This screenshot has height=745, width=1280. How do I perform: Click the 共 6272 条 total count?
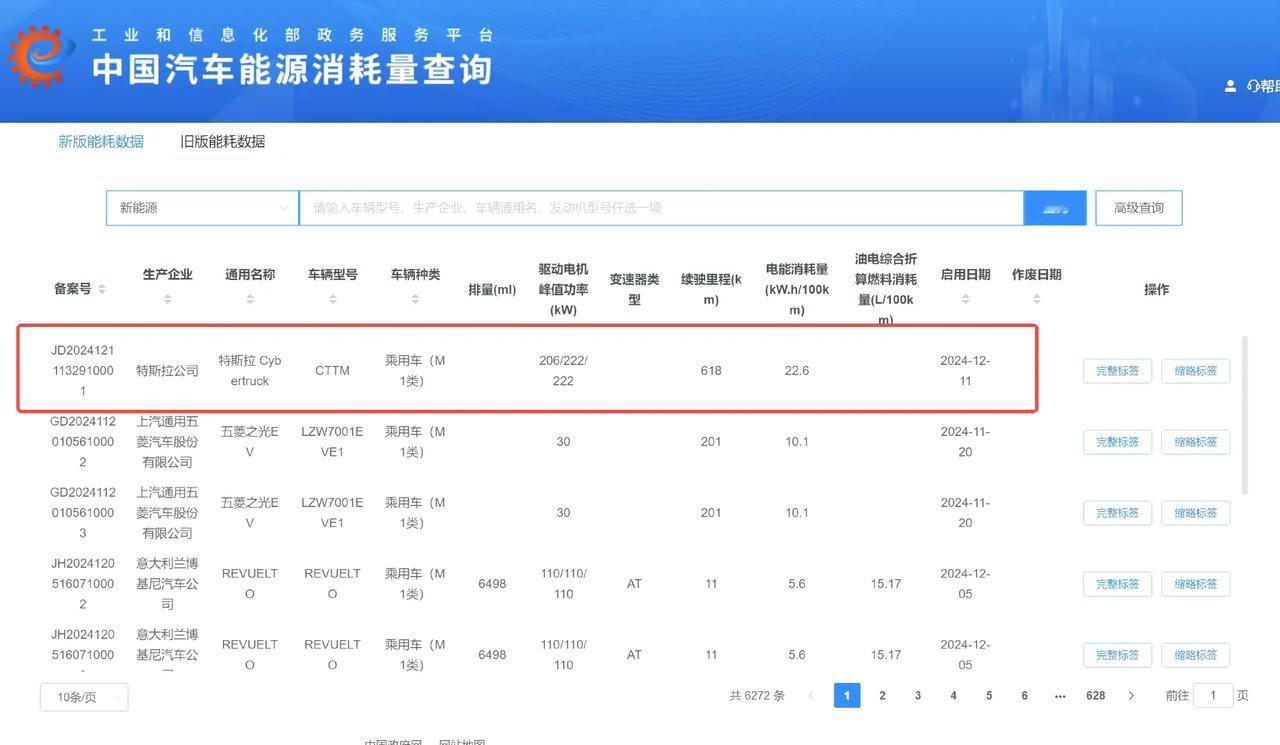(x=757, y=696)
